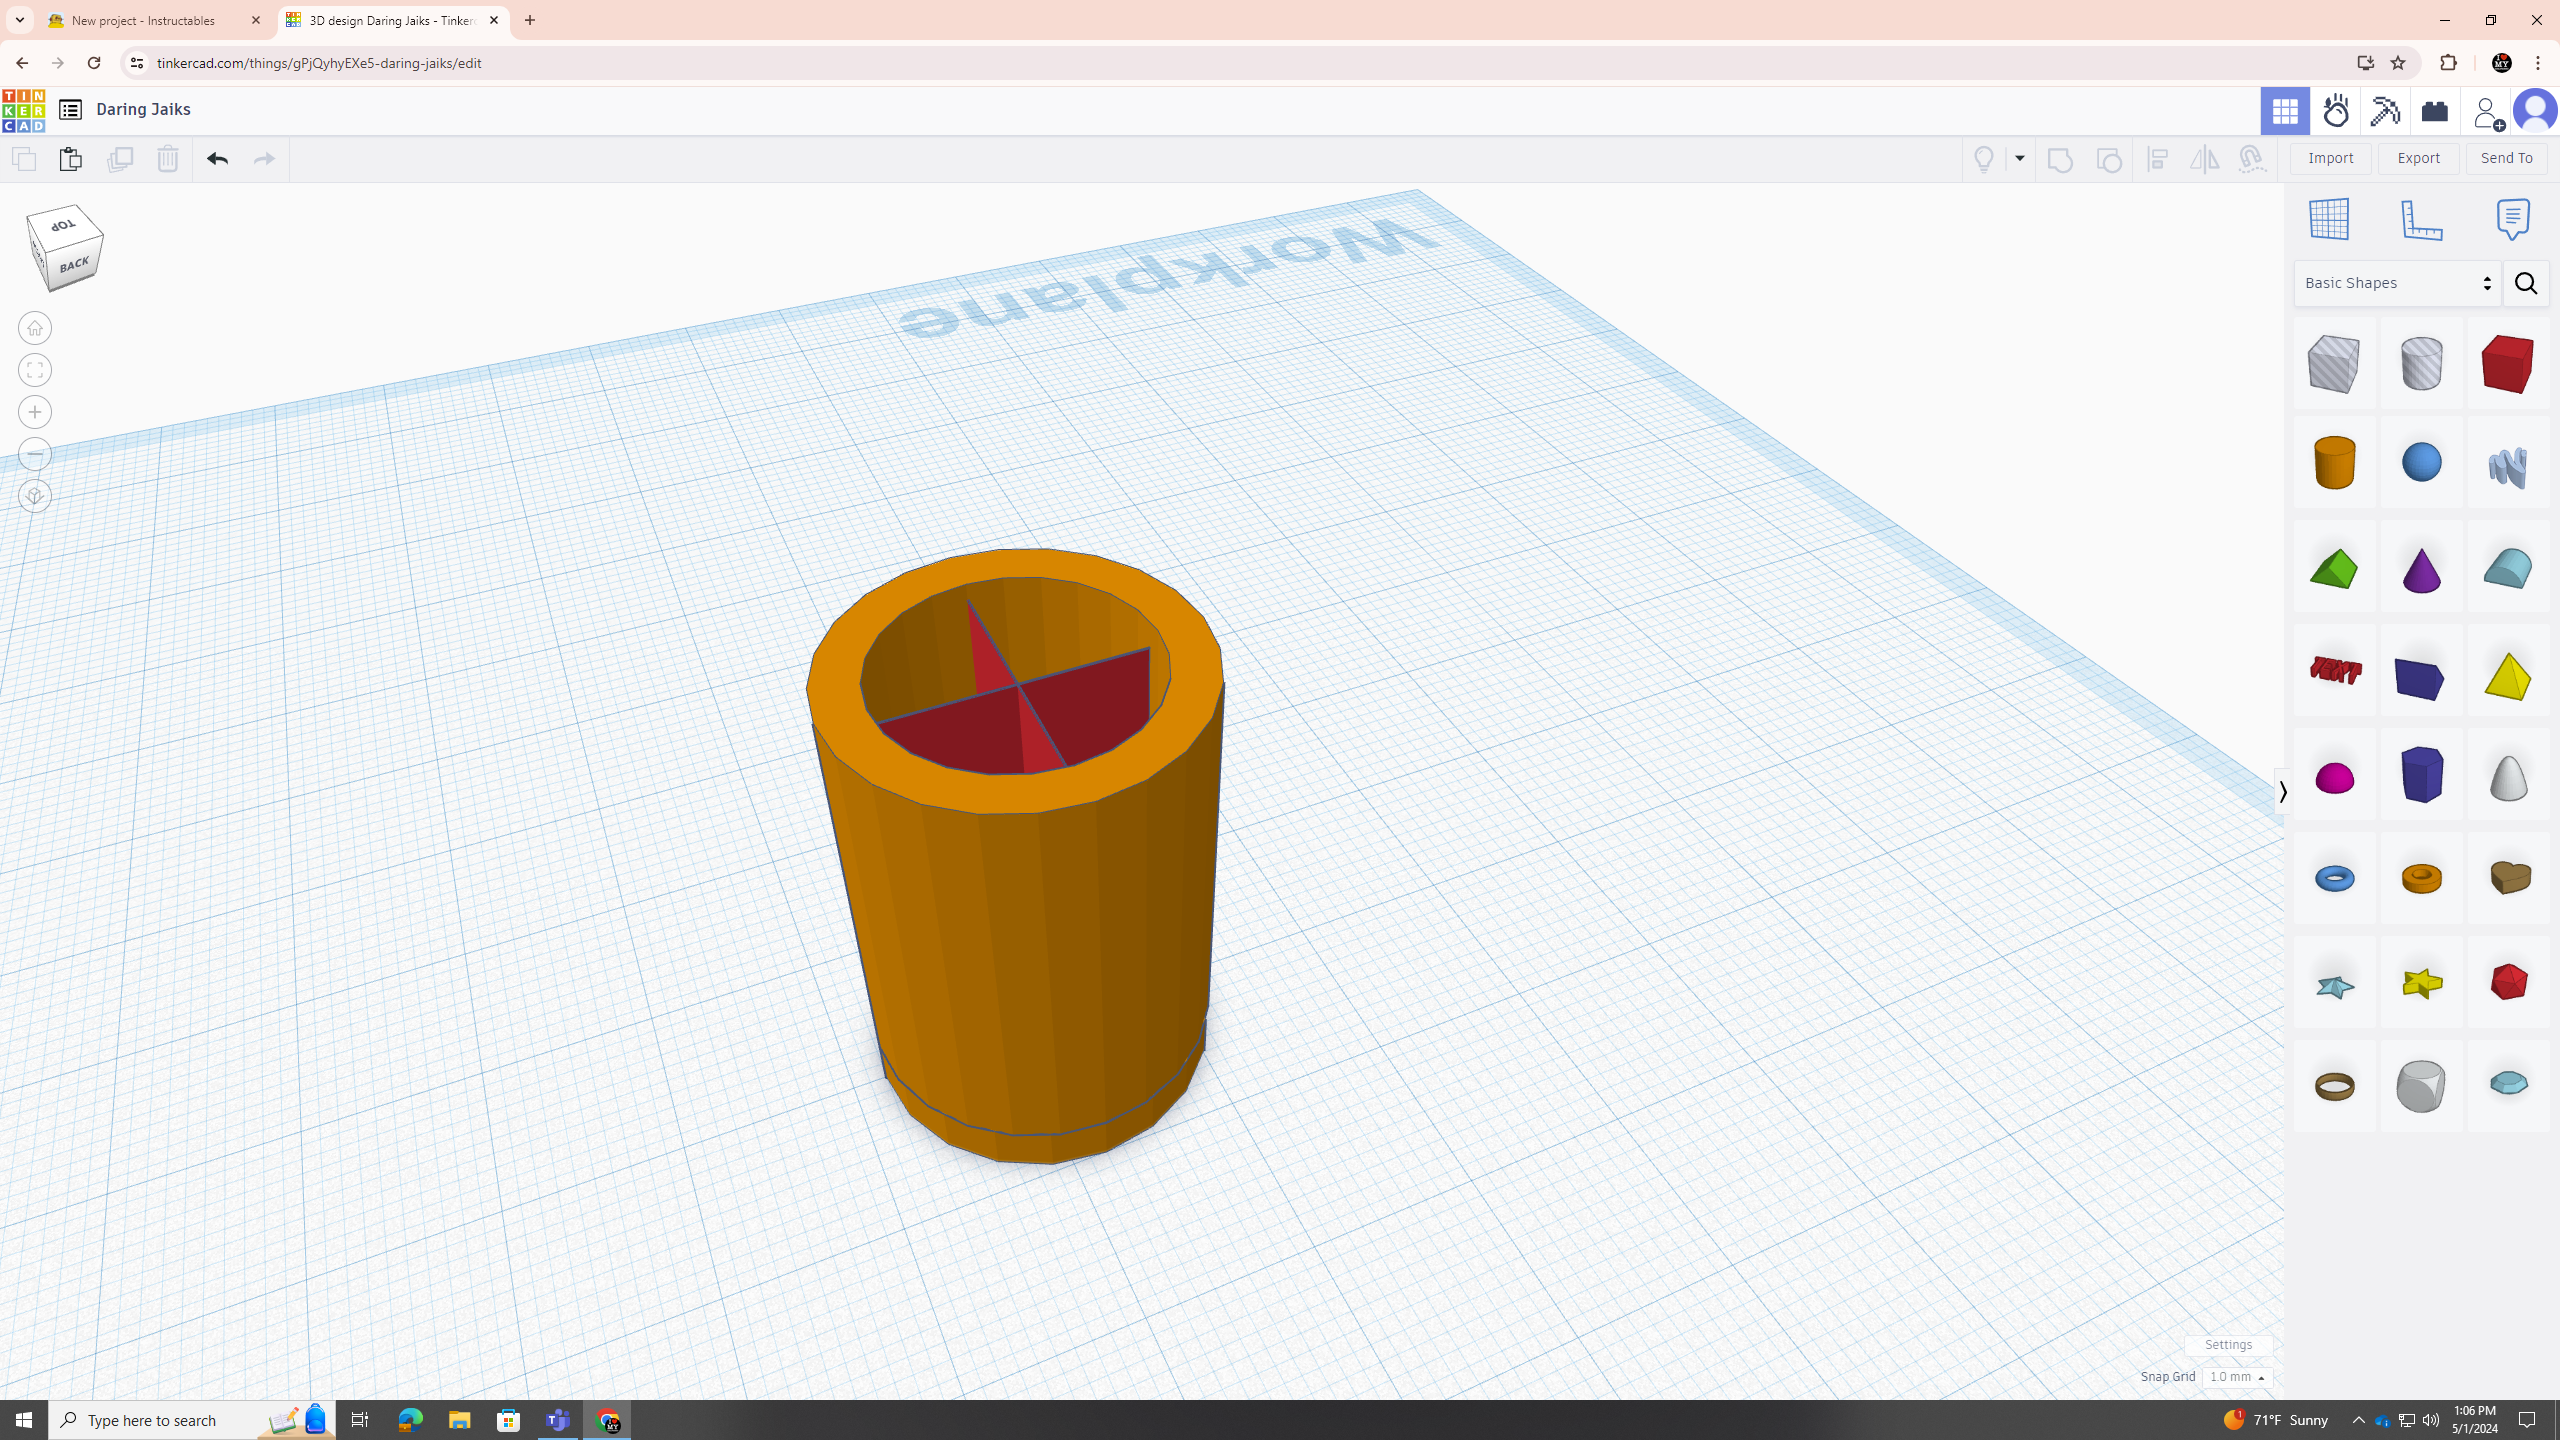
Task: Toggle the Show all lightbulb icon
Action: pos(1984,159)
